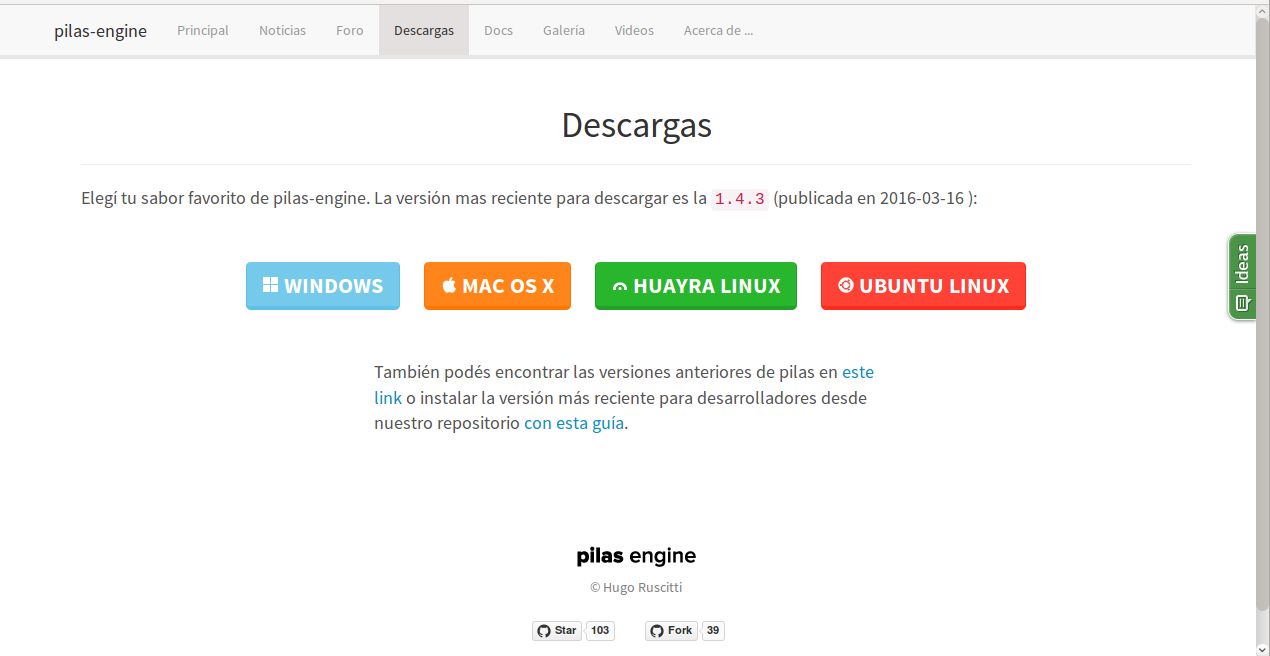Click the Ubuntu logo icon
Screen dimensions: 1270x656
[846, 285]
